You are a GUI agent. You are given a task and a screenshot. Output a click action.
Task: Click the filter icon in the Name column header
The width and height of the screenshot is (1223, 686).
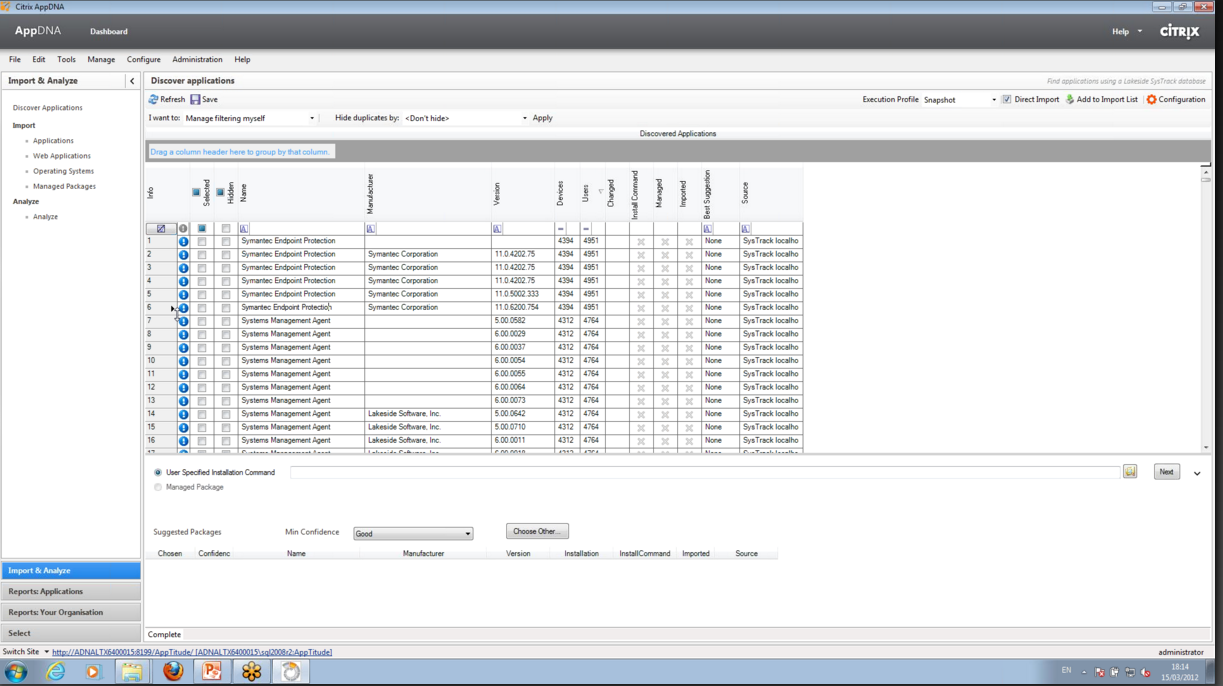click(245, 228)
